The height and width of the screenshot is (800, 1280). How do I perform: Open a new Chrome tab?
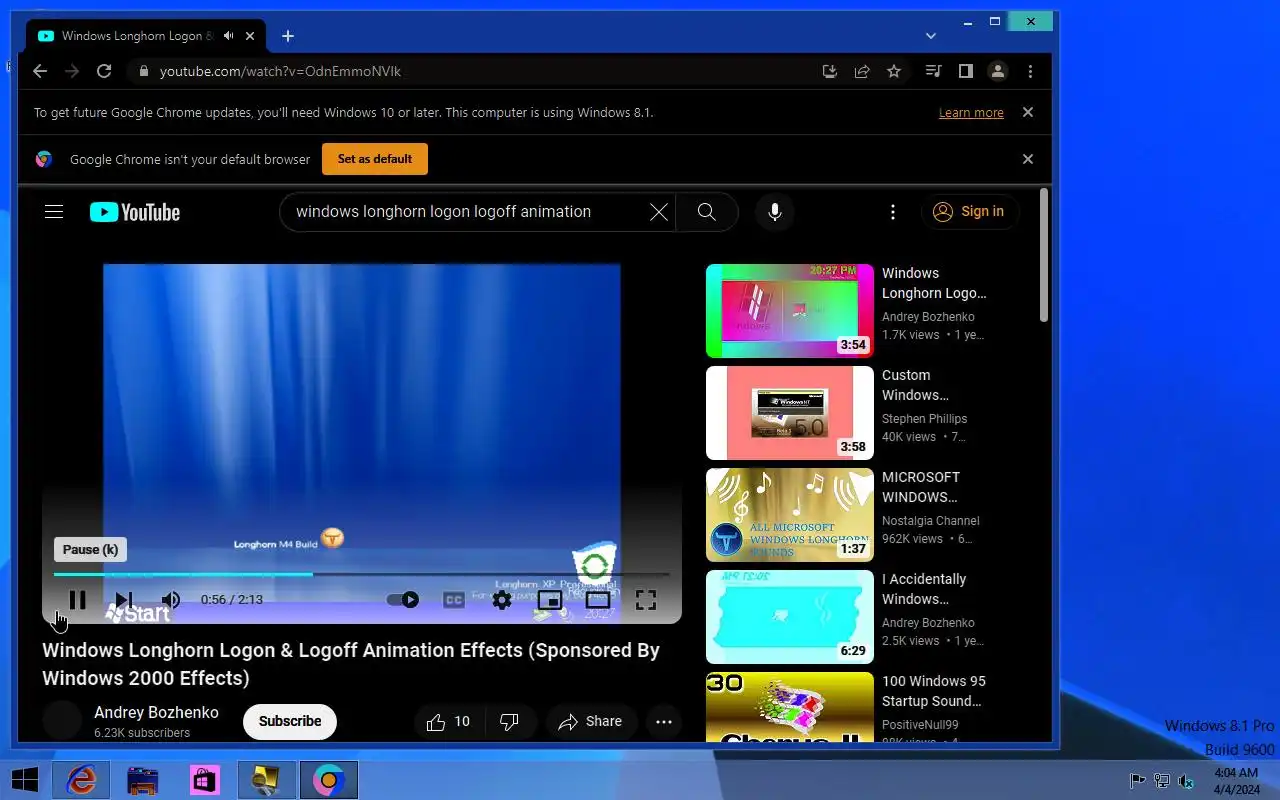(288, 36)
